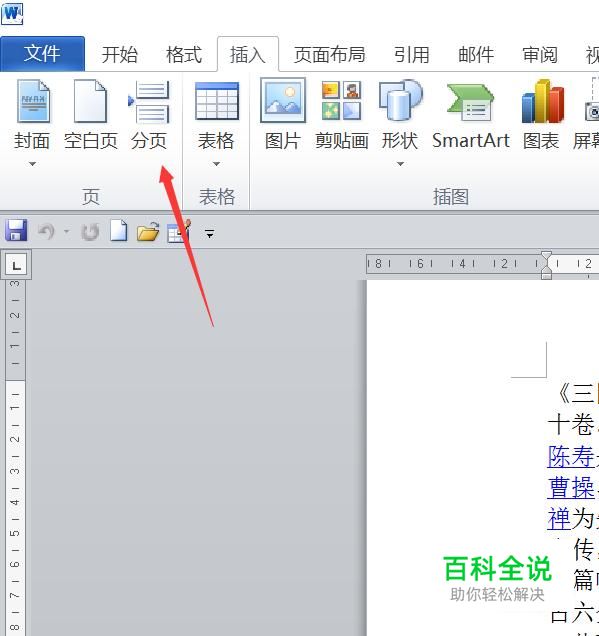Insert a chart with 图表
The height and width of the screenshot is (636, 599).
coord(541,116)
